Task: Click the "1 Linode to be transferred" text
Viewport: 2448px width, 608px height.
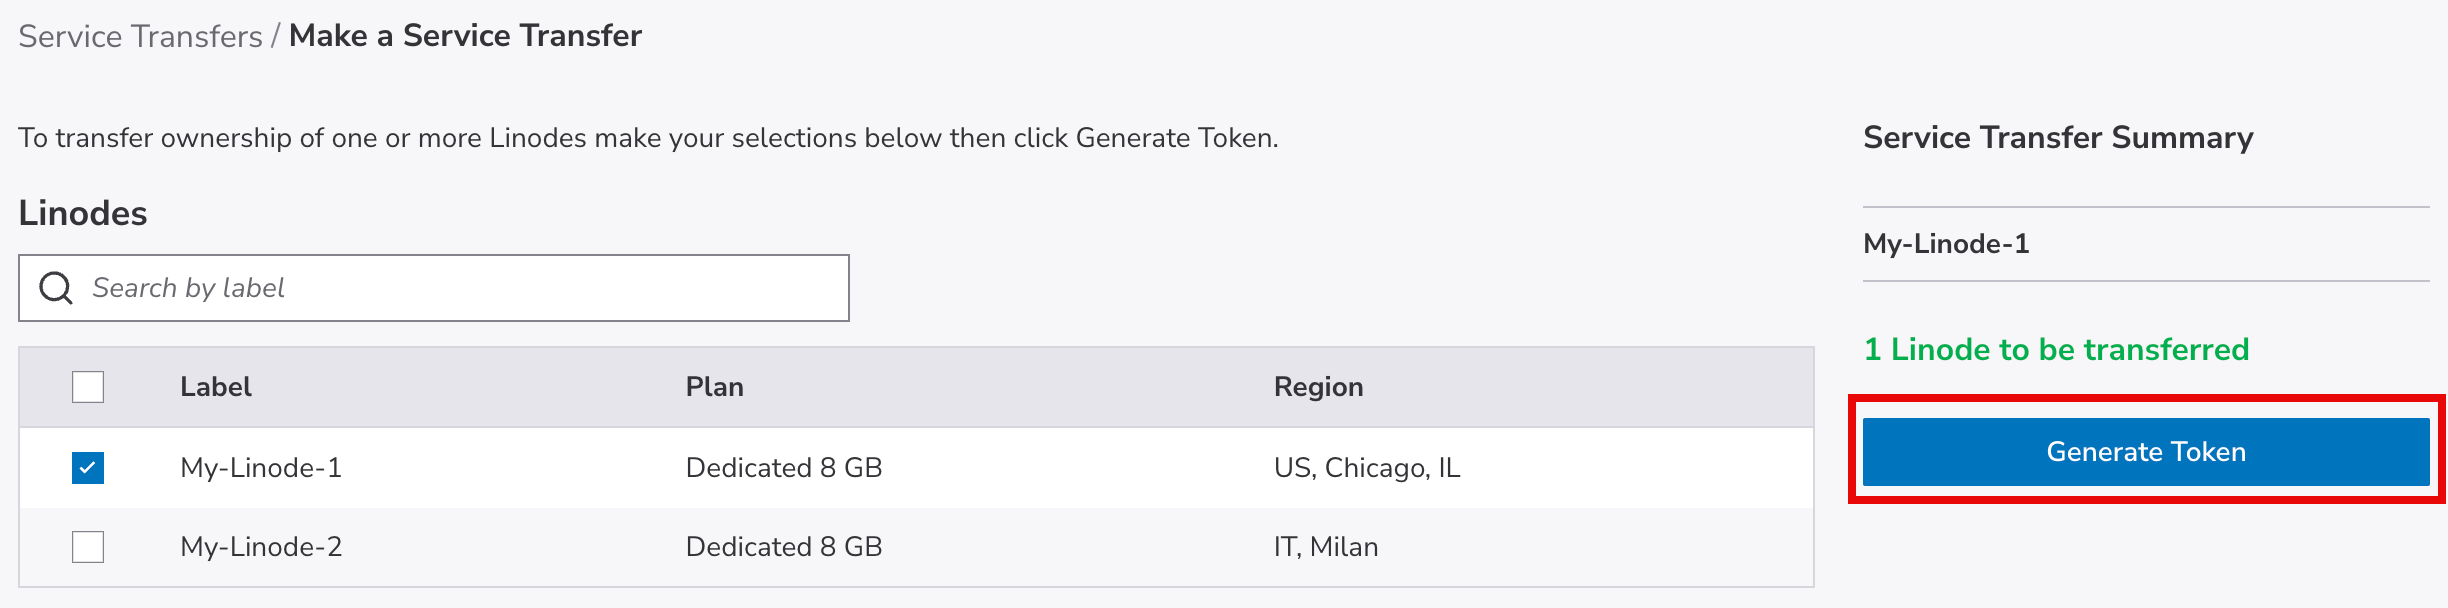Action: click(x=2056, y=349)
